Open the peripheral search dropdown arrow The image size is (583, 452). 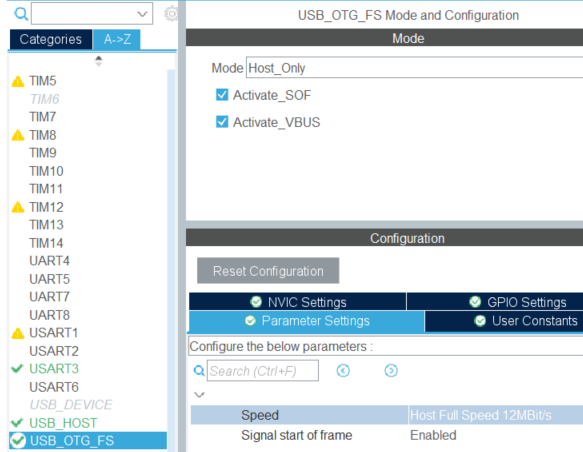coord(142,14)
